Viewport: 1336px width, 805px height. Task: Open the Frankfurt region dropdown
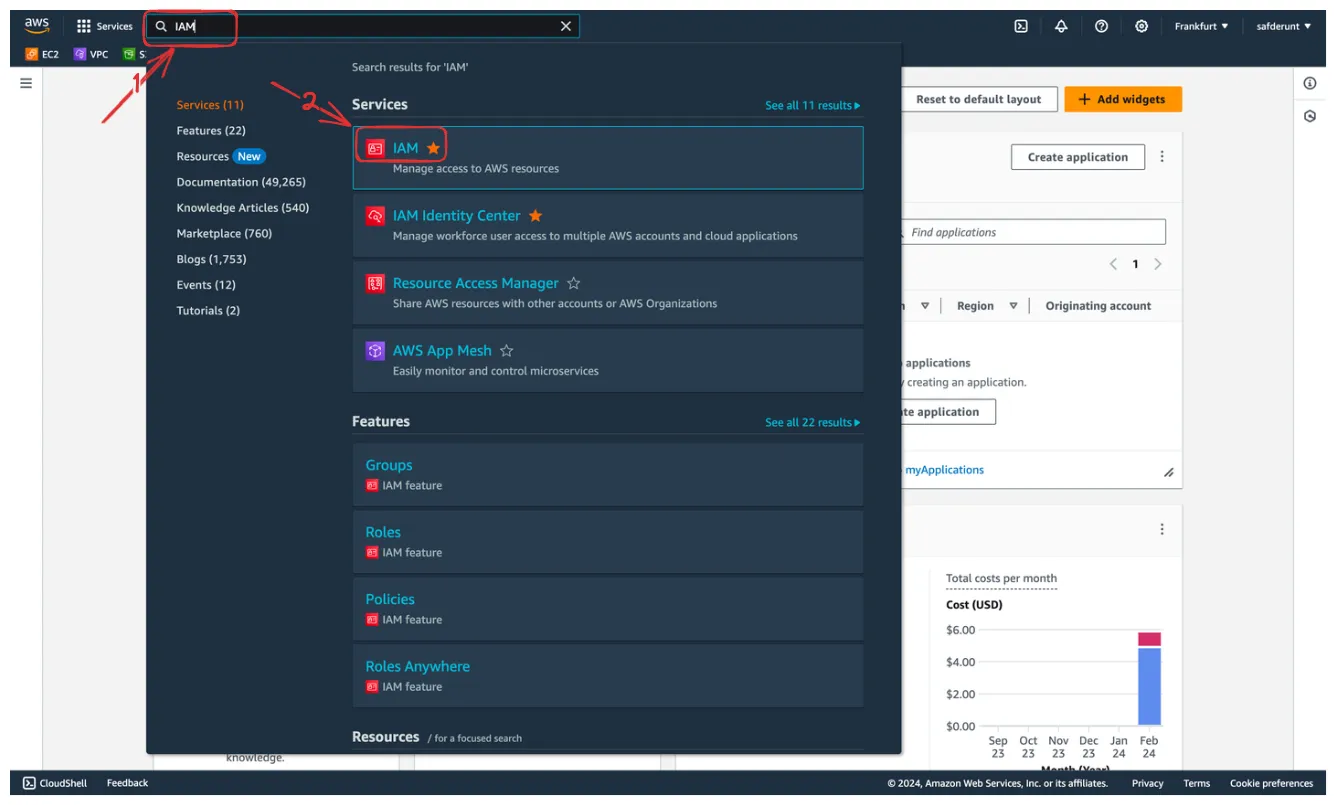pyautogui.click(x=1201, y=27)
